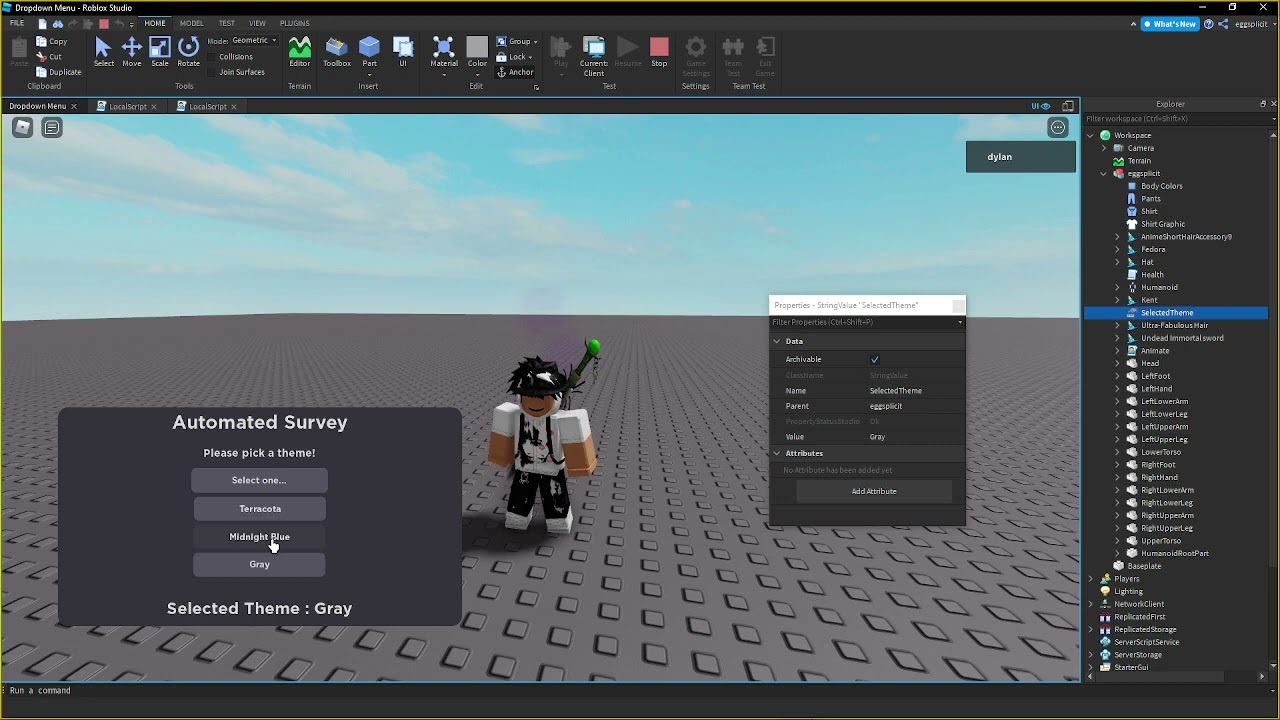Anchor the selected part
The image size is (1280, 720).
[x=516, y=72]
